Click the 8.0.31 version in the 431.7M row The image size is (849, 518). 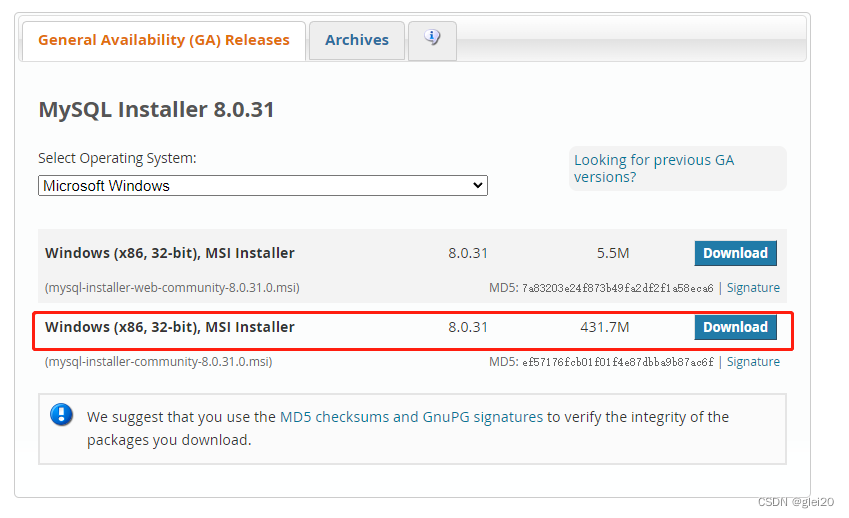[x=468, y=327]
